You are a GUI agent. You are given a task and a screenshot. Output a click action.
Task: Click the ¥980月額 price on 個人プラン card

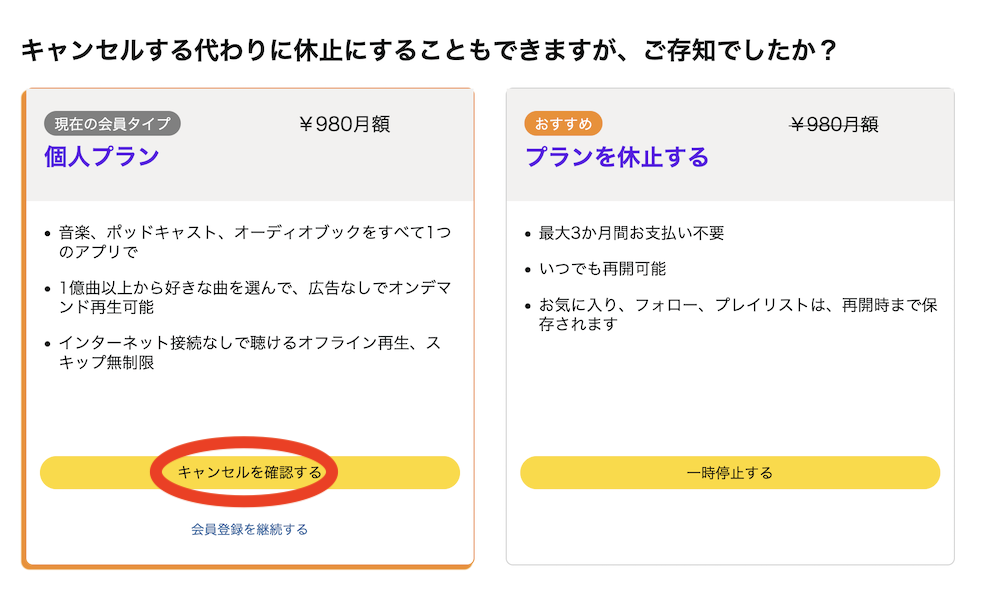point(344,124)
